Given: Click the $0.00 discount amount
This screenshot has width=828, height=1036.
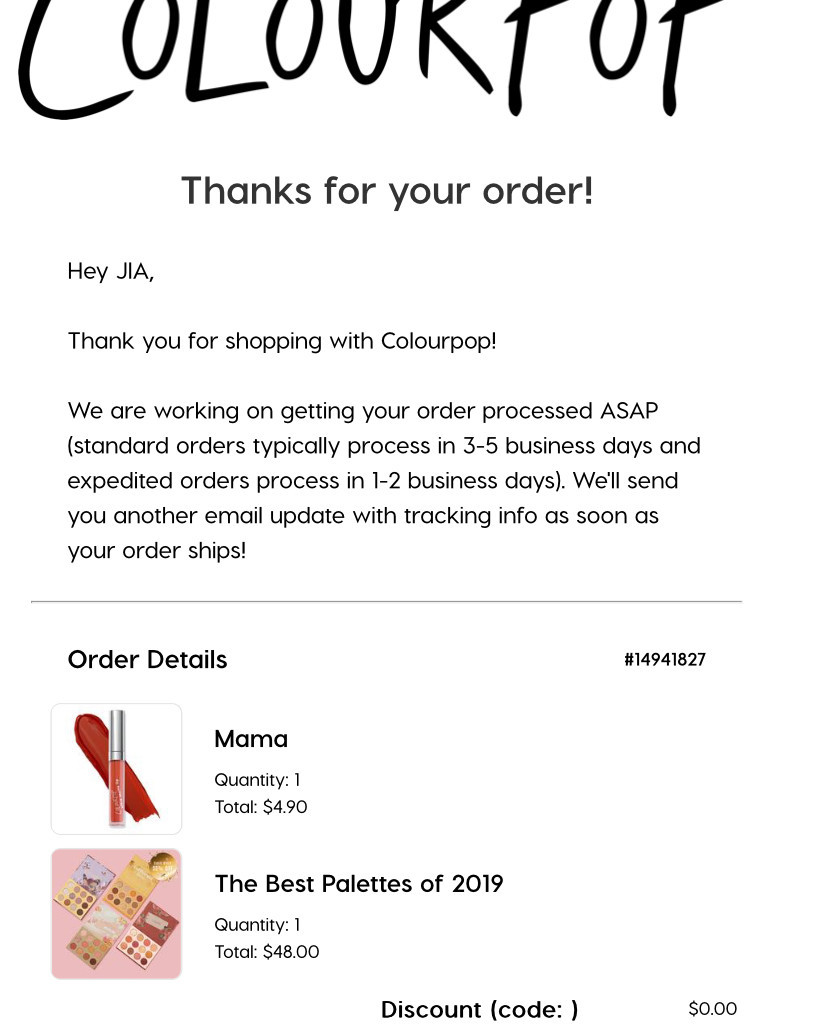Looking at the screenshot, I should (712, 1009).
